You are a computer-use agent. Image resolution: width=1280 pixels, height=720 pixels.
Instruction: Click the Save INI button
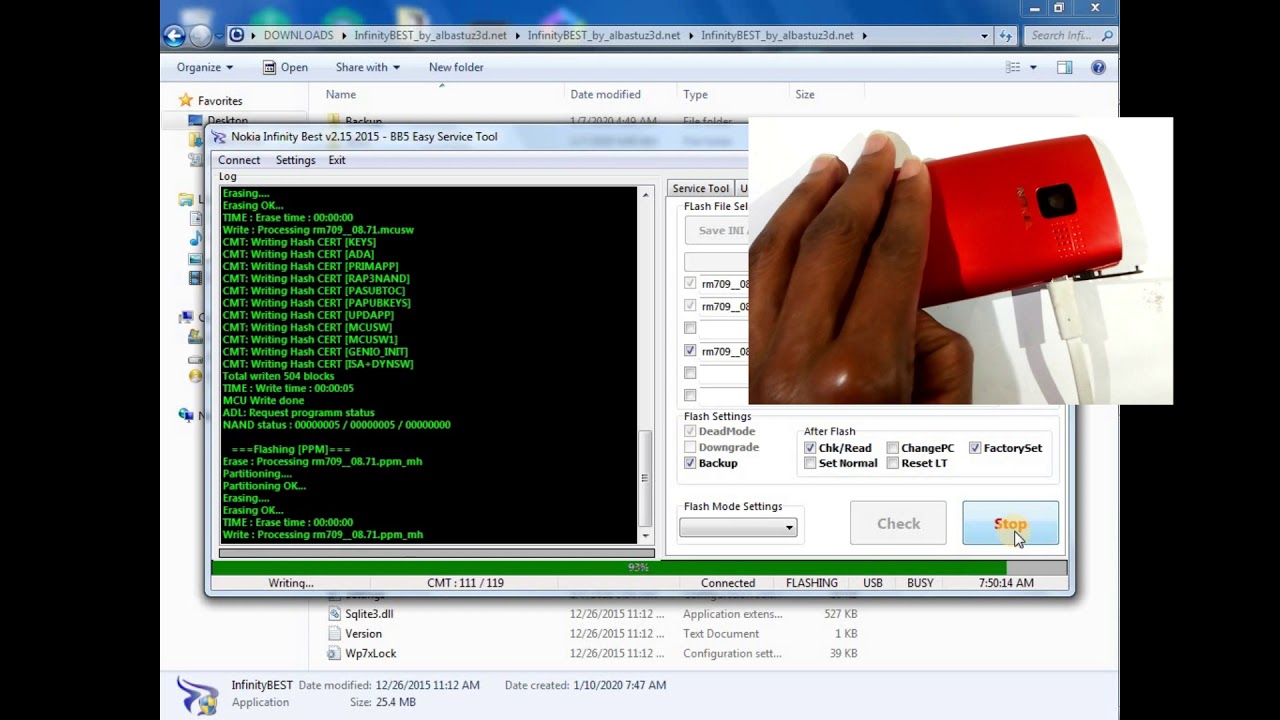point(717,230)
